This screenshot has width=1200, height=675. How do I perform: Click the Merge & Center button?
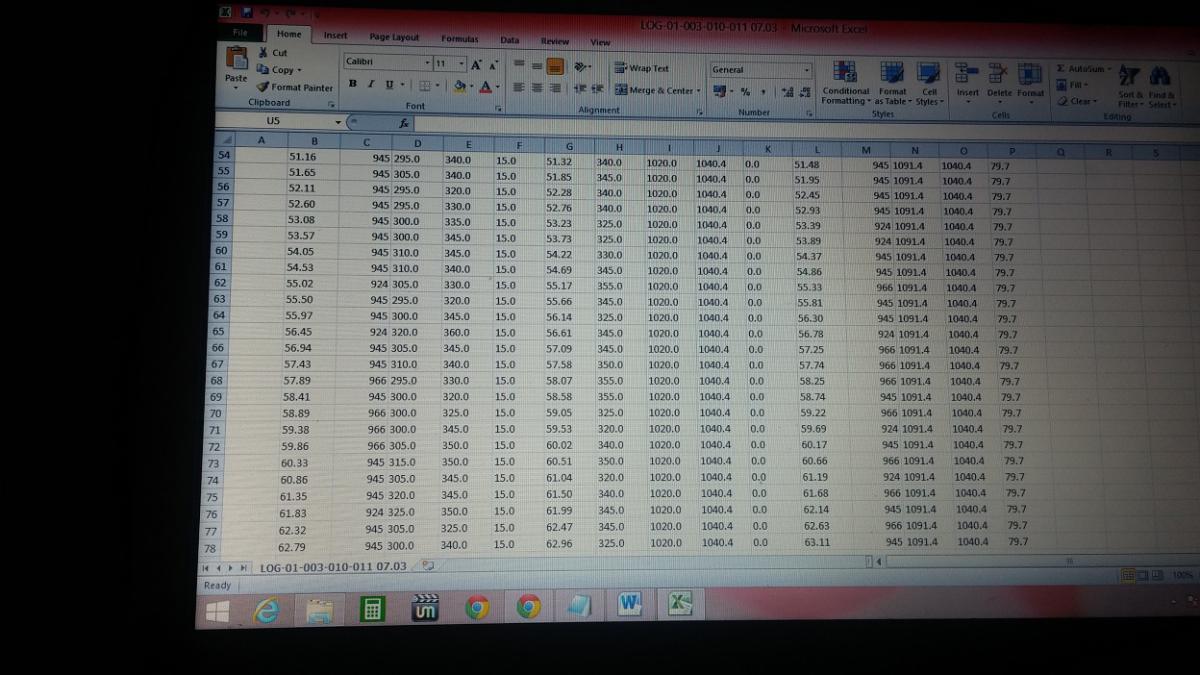click(657, 90)
